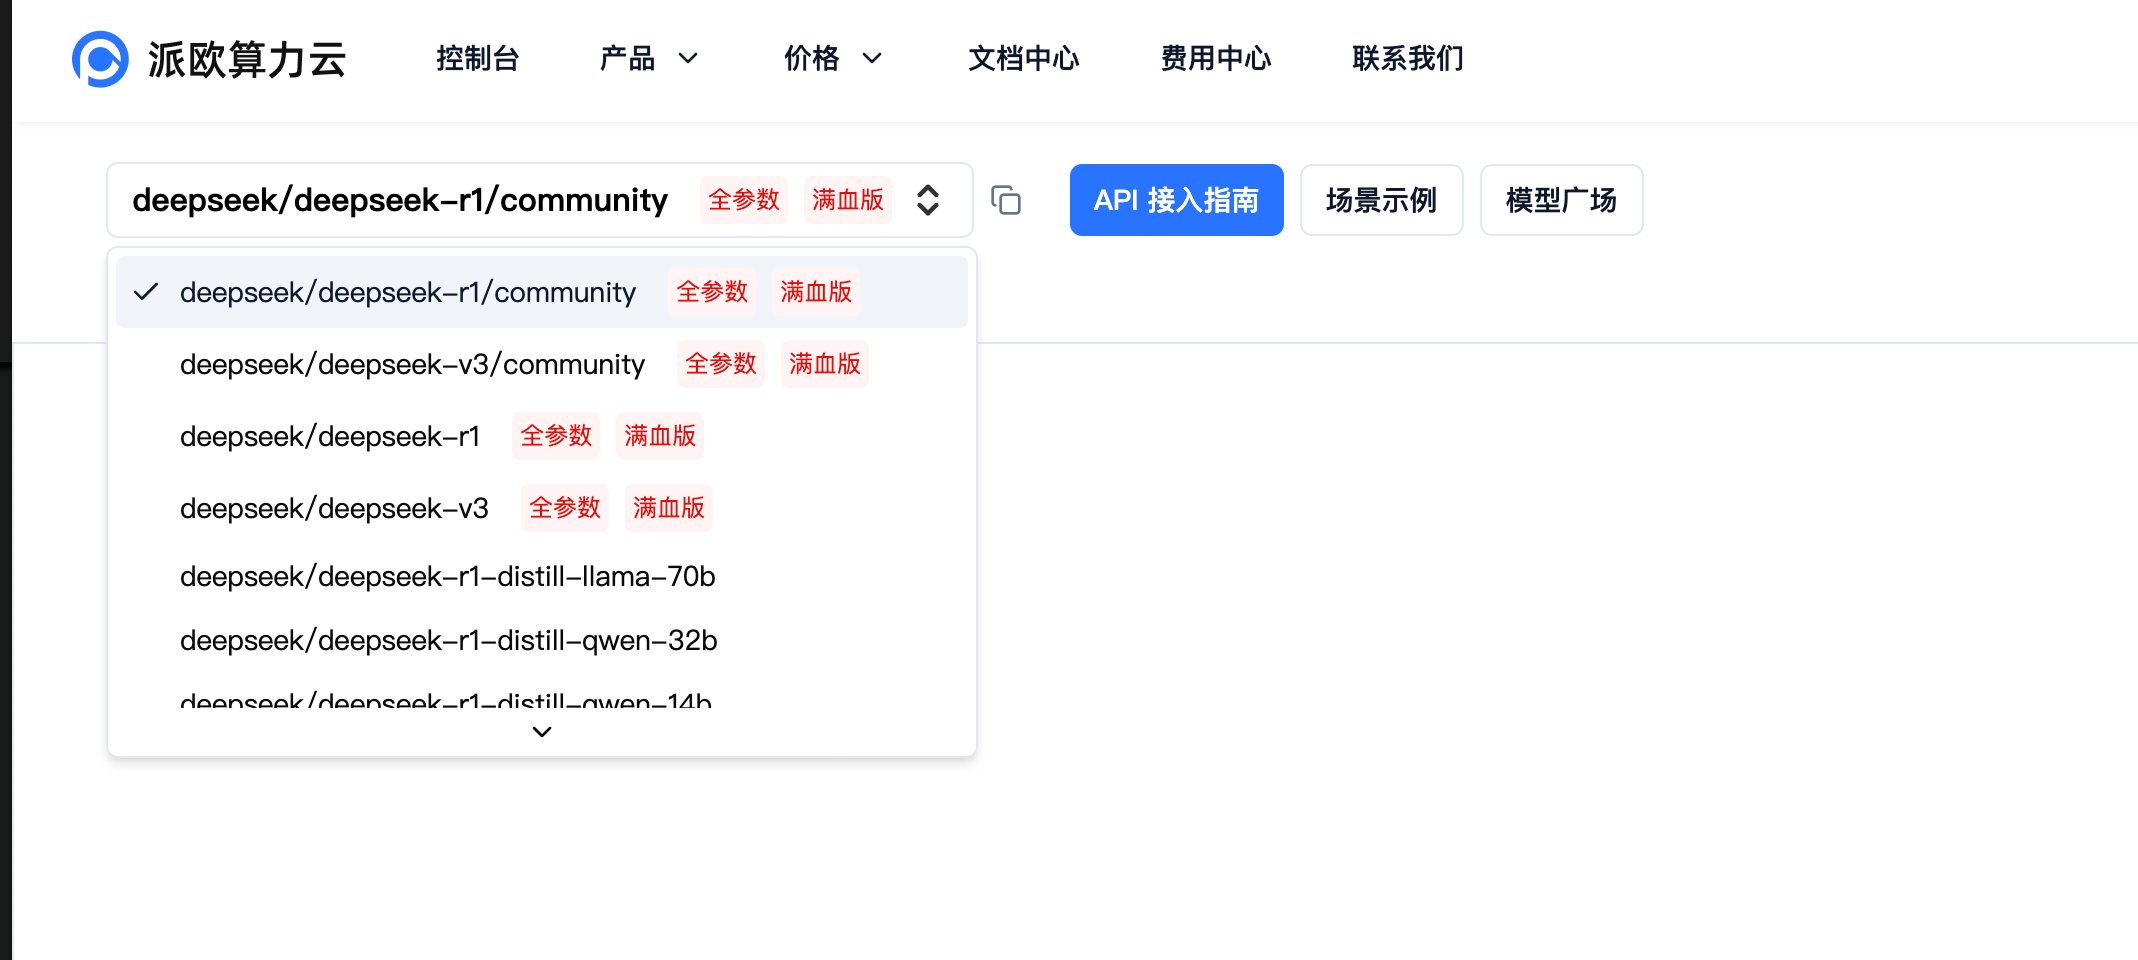This screenshot has width=2138, height=960.
Task: Click the scroll-down chevron below the model list
Action: 542,732
